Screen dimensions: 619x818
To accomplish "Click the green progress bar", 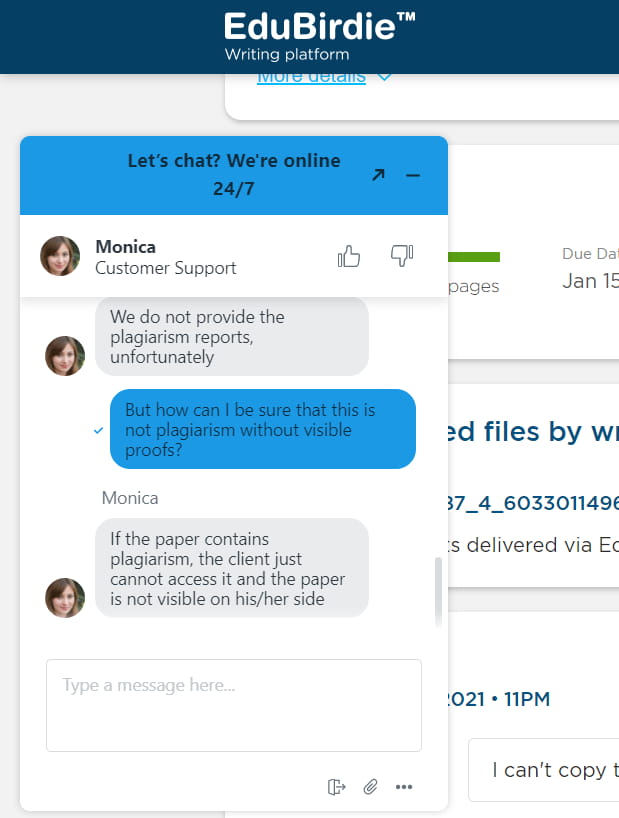I will pyautogui.click(x=474, y=257).
